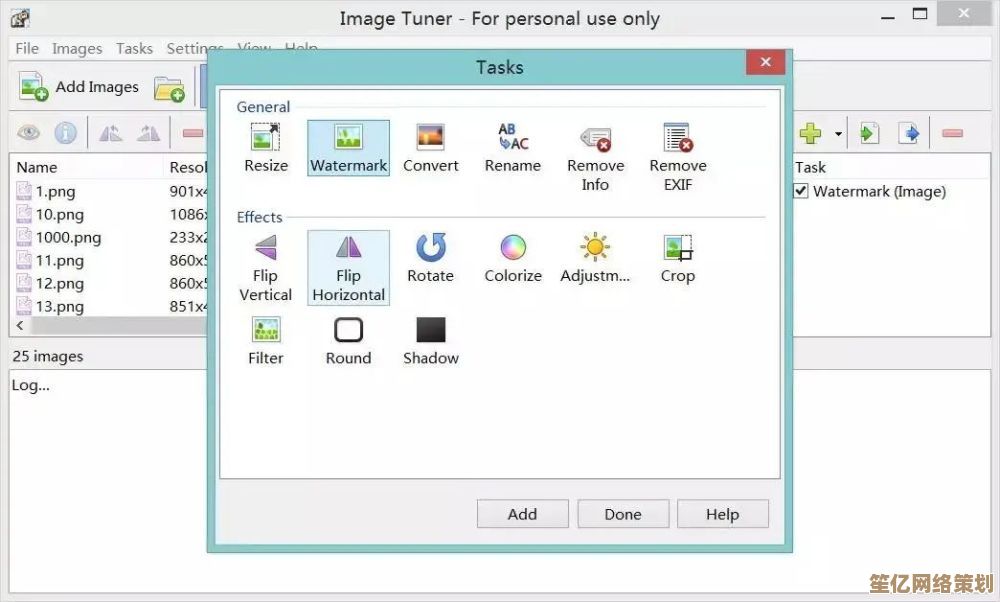Select the file 11.png
This screenshot has width=1000, height=602.
coord(59,260)
